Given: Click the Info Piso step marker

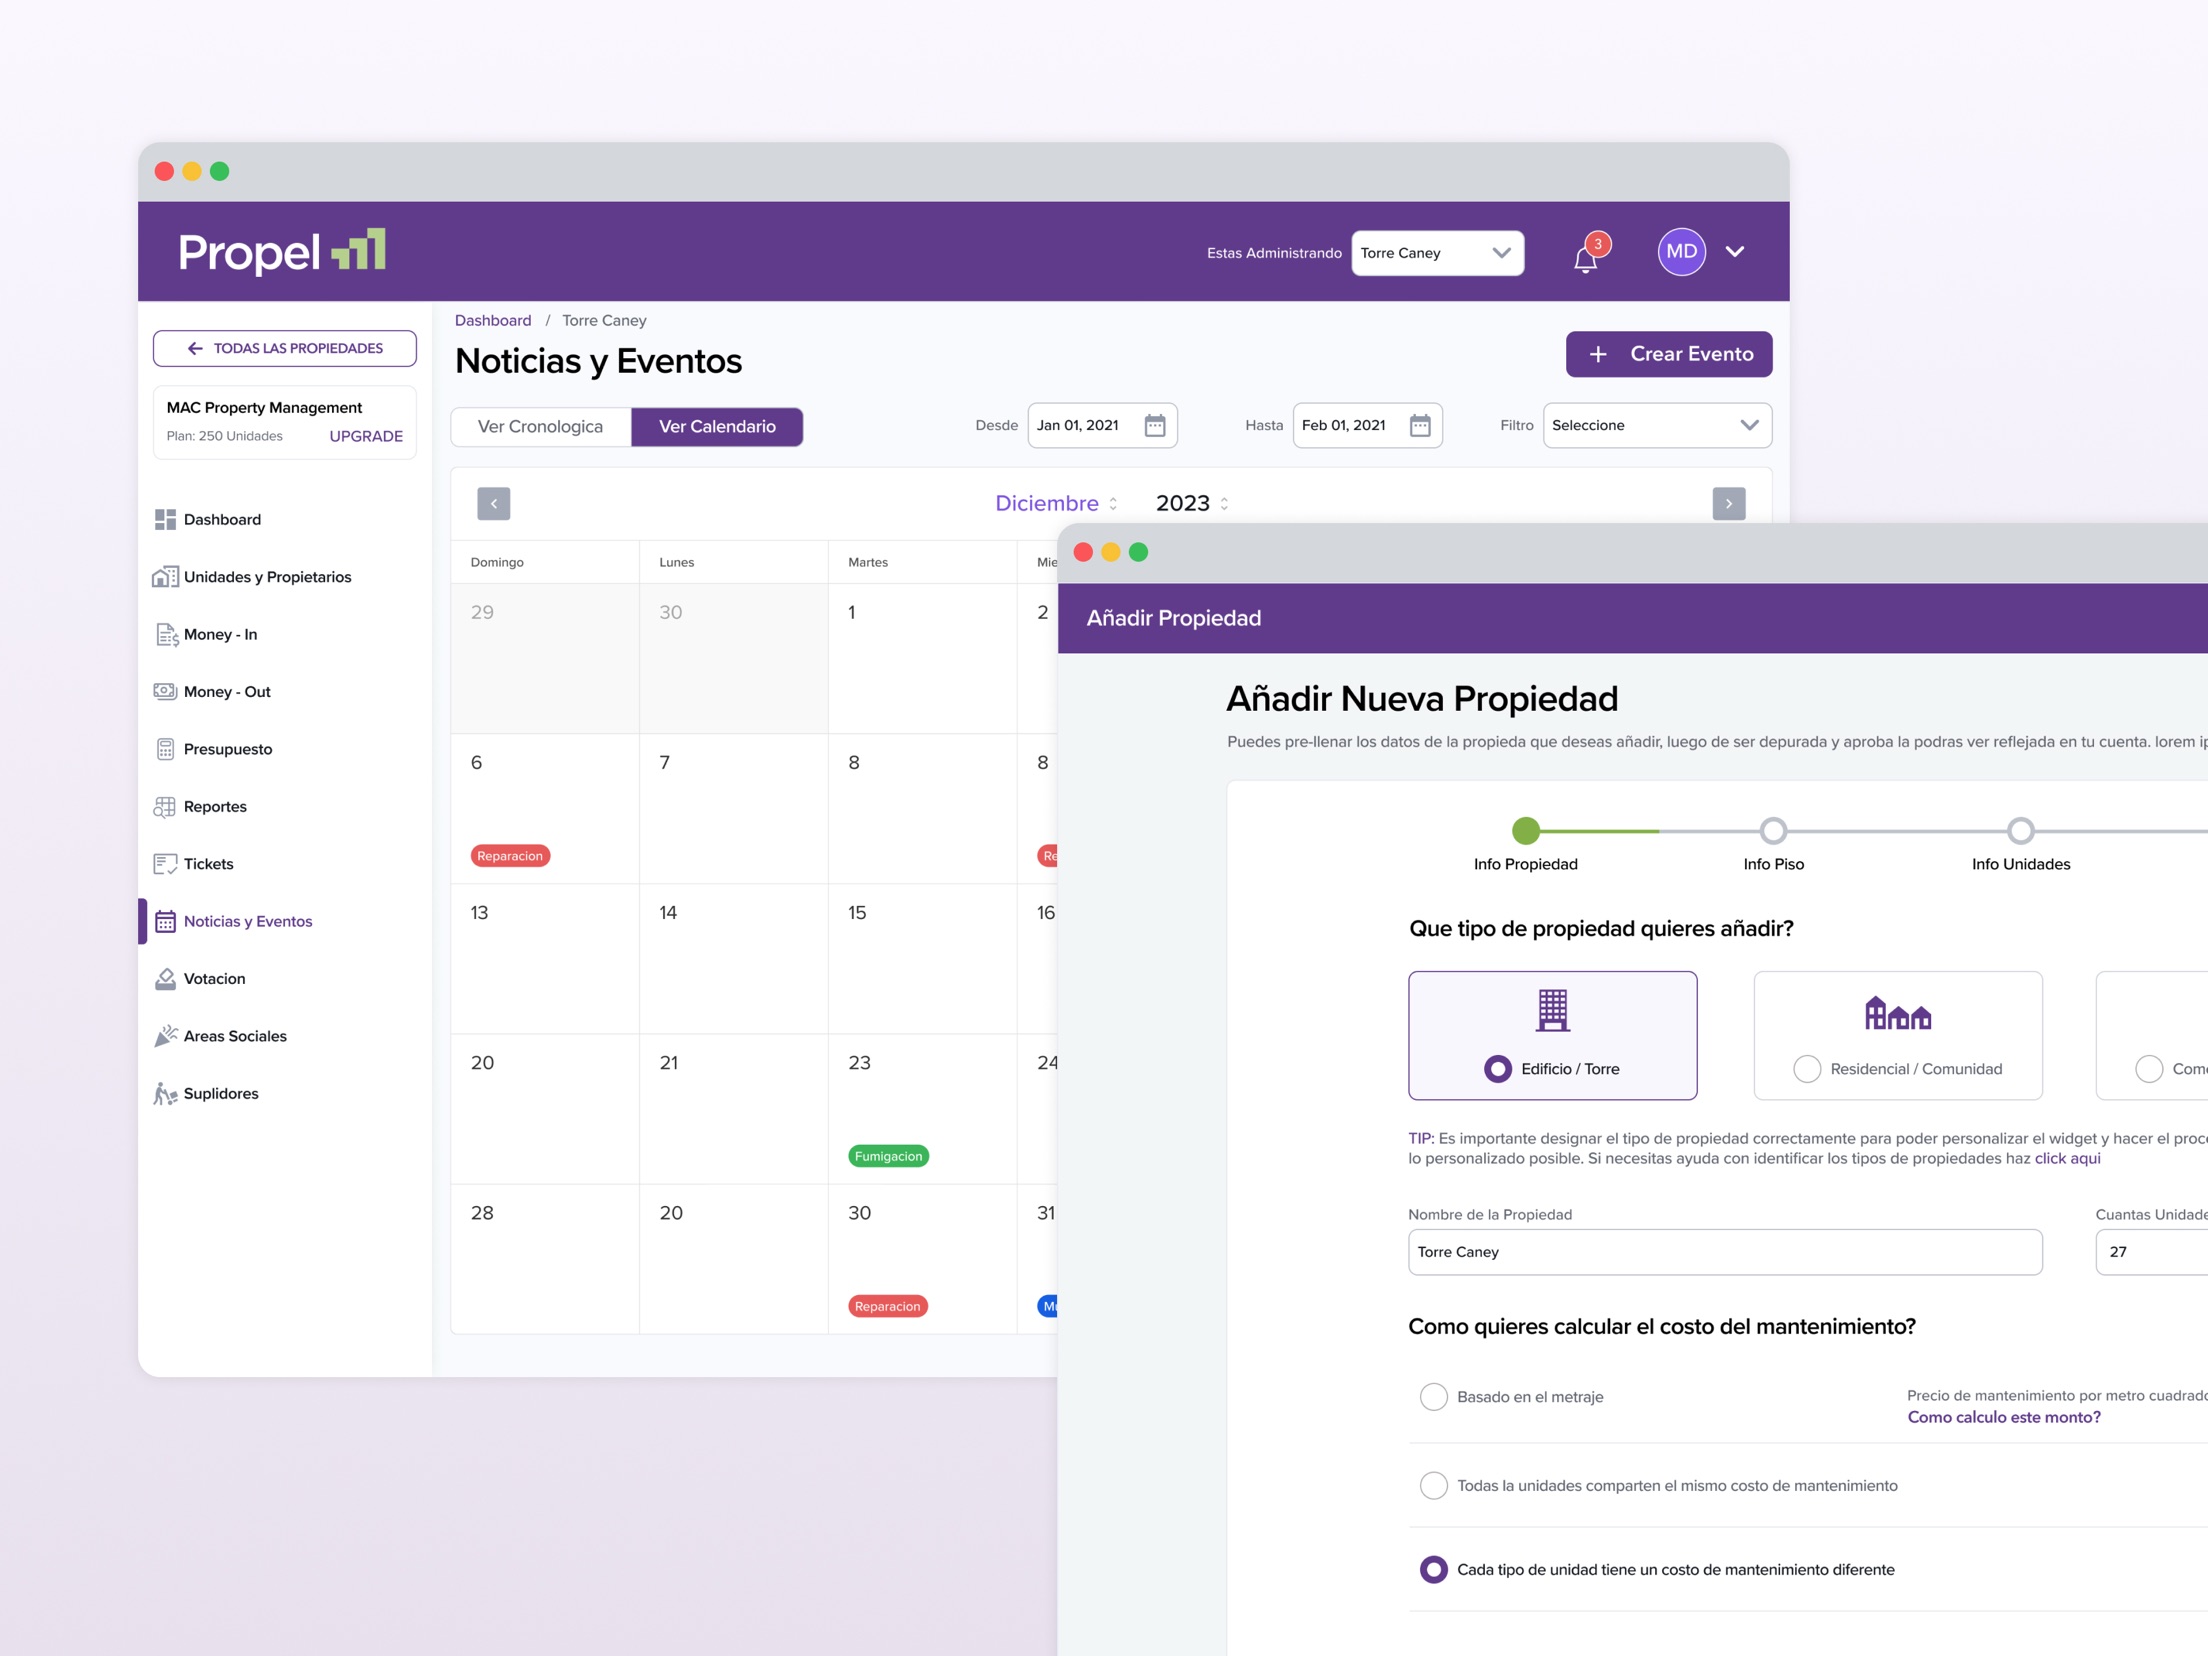Looking at the screenshot, I should coord(1773,830).
